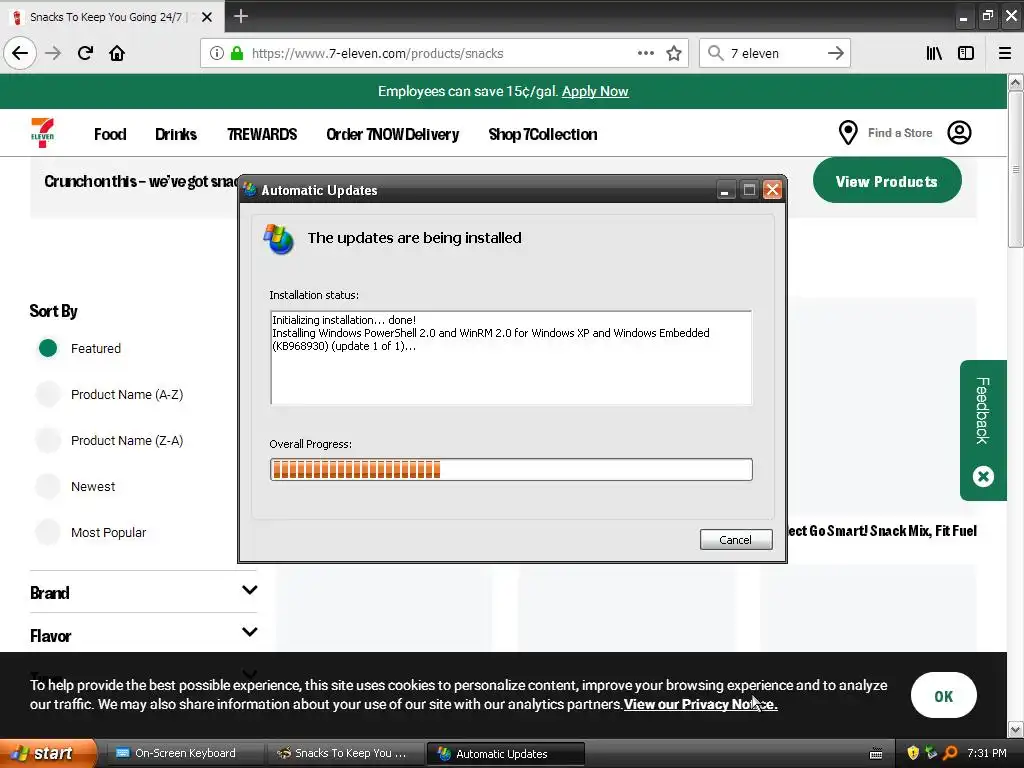1024x768 pixels.
Task: Expand the Brand filter section
Action: coord(143,592)
